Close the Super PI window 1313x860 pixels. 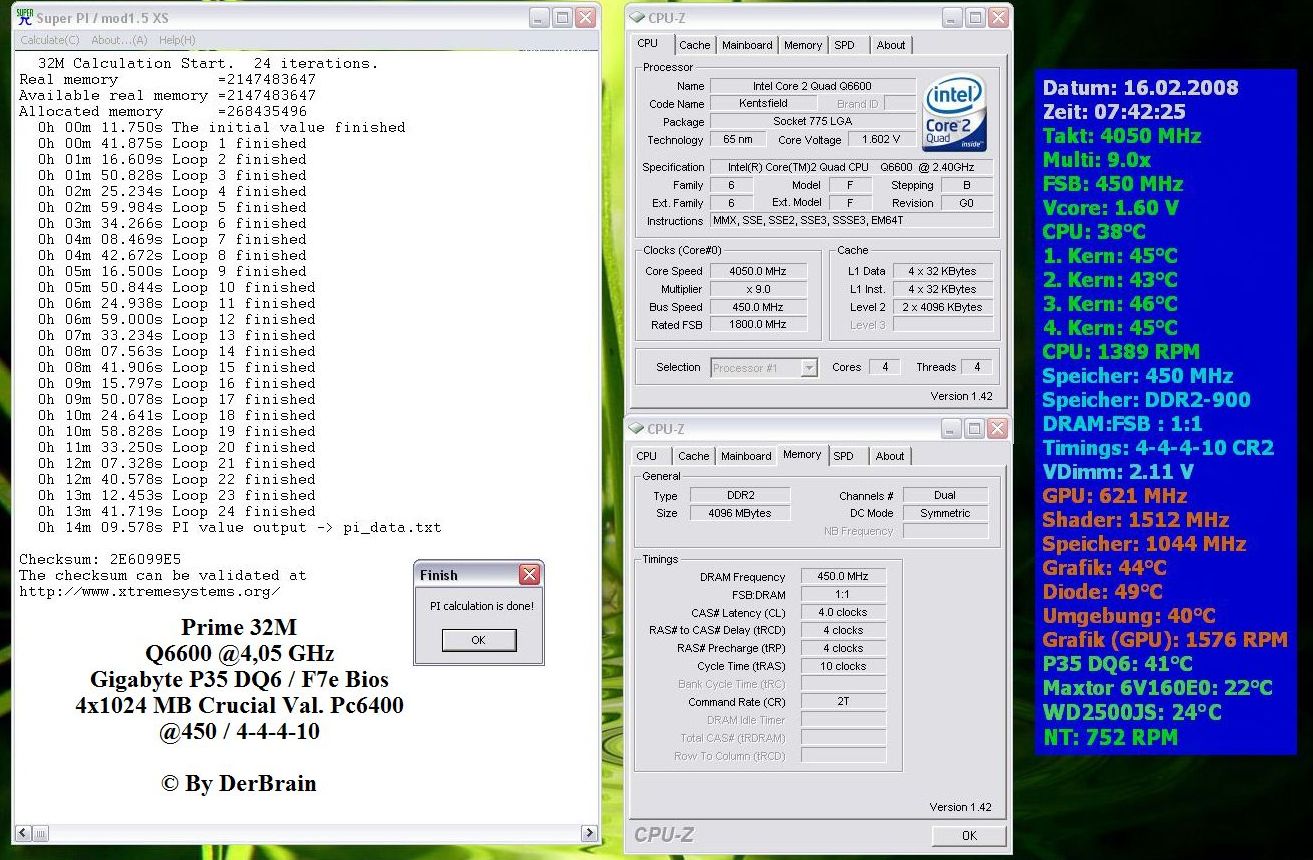pyautogui.click(x=586, y=17)
